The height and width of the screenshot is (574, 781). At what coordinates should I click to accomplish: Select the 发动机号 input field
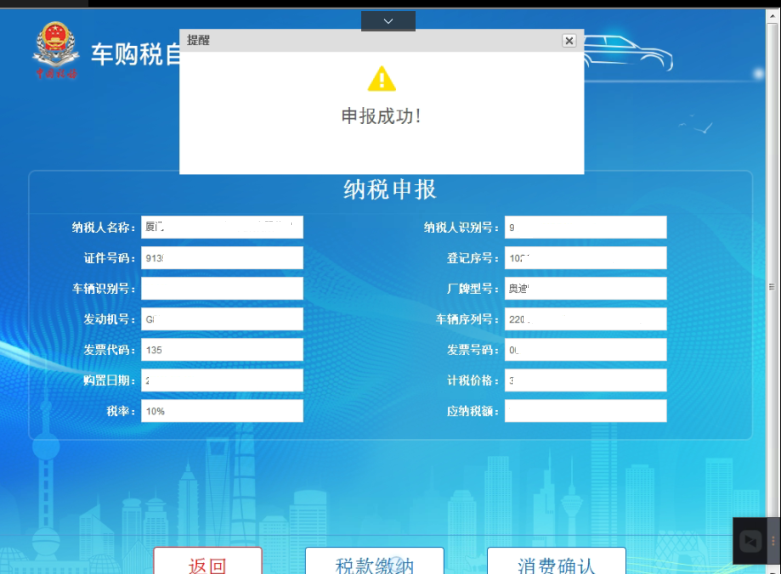[222, 319]
